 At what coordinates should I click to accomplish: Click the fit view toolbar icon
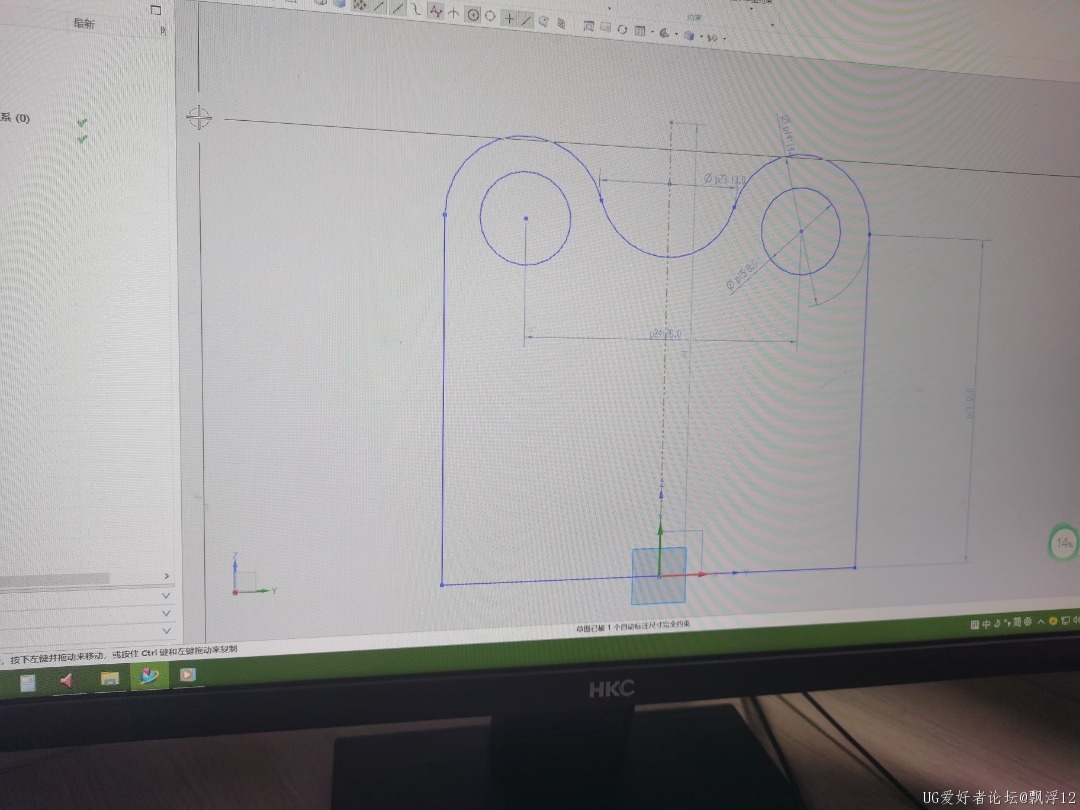605,28
